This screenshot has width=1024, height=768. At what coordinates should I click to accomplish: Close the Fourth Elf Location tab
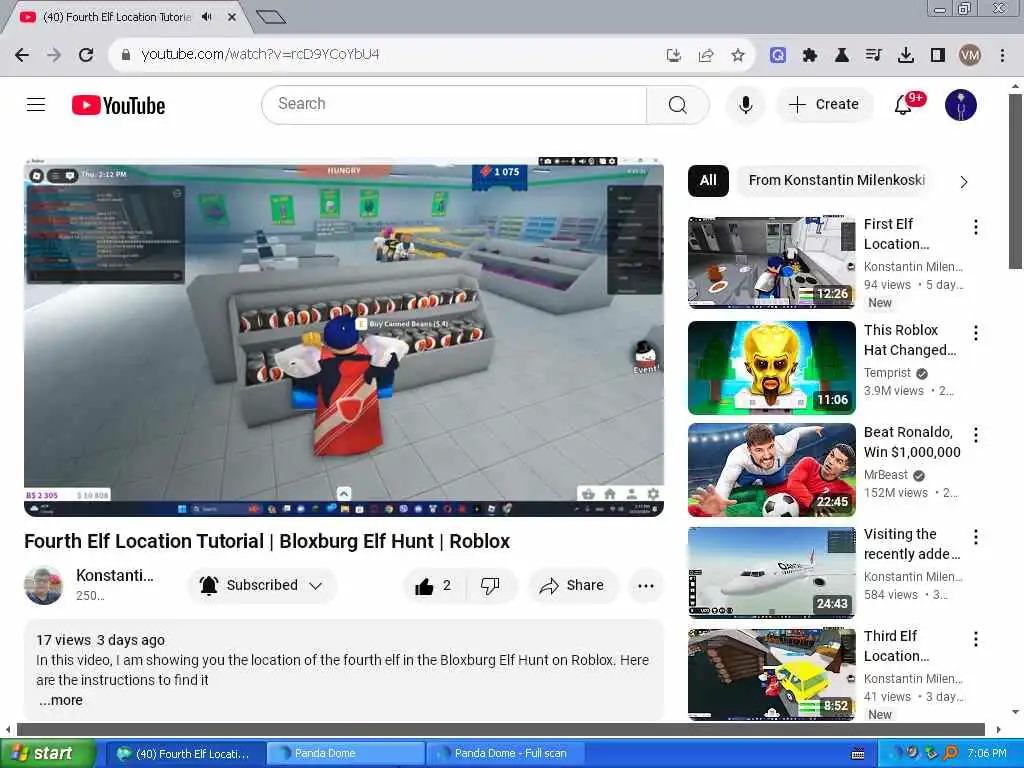pos(231,17)
